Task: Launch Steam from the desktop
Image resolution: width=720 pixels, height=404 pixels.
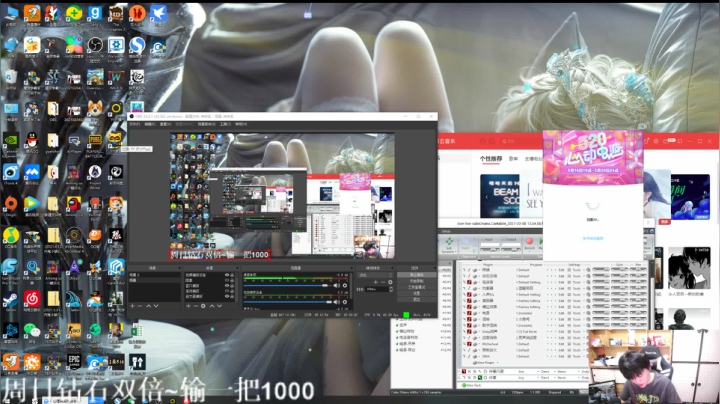Action: (11, 298)
